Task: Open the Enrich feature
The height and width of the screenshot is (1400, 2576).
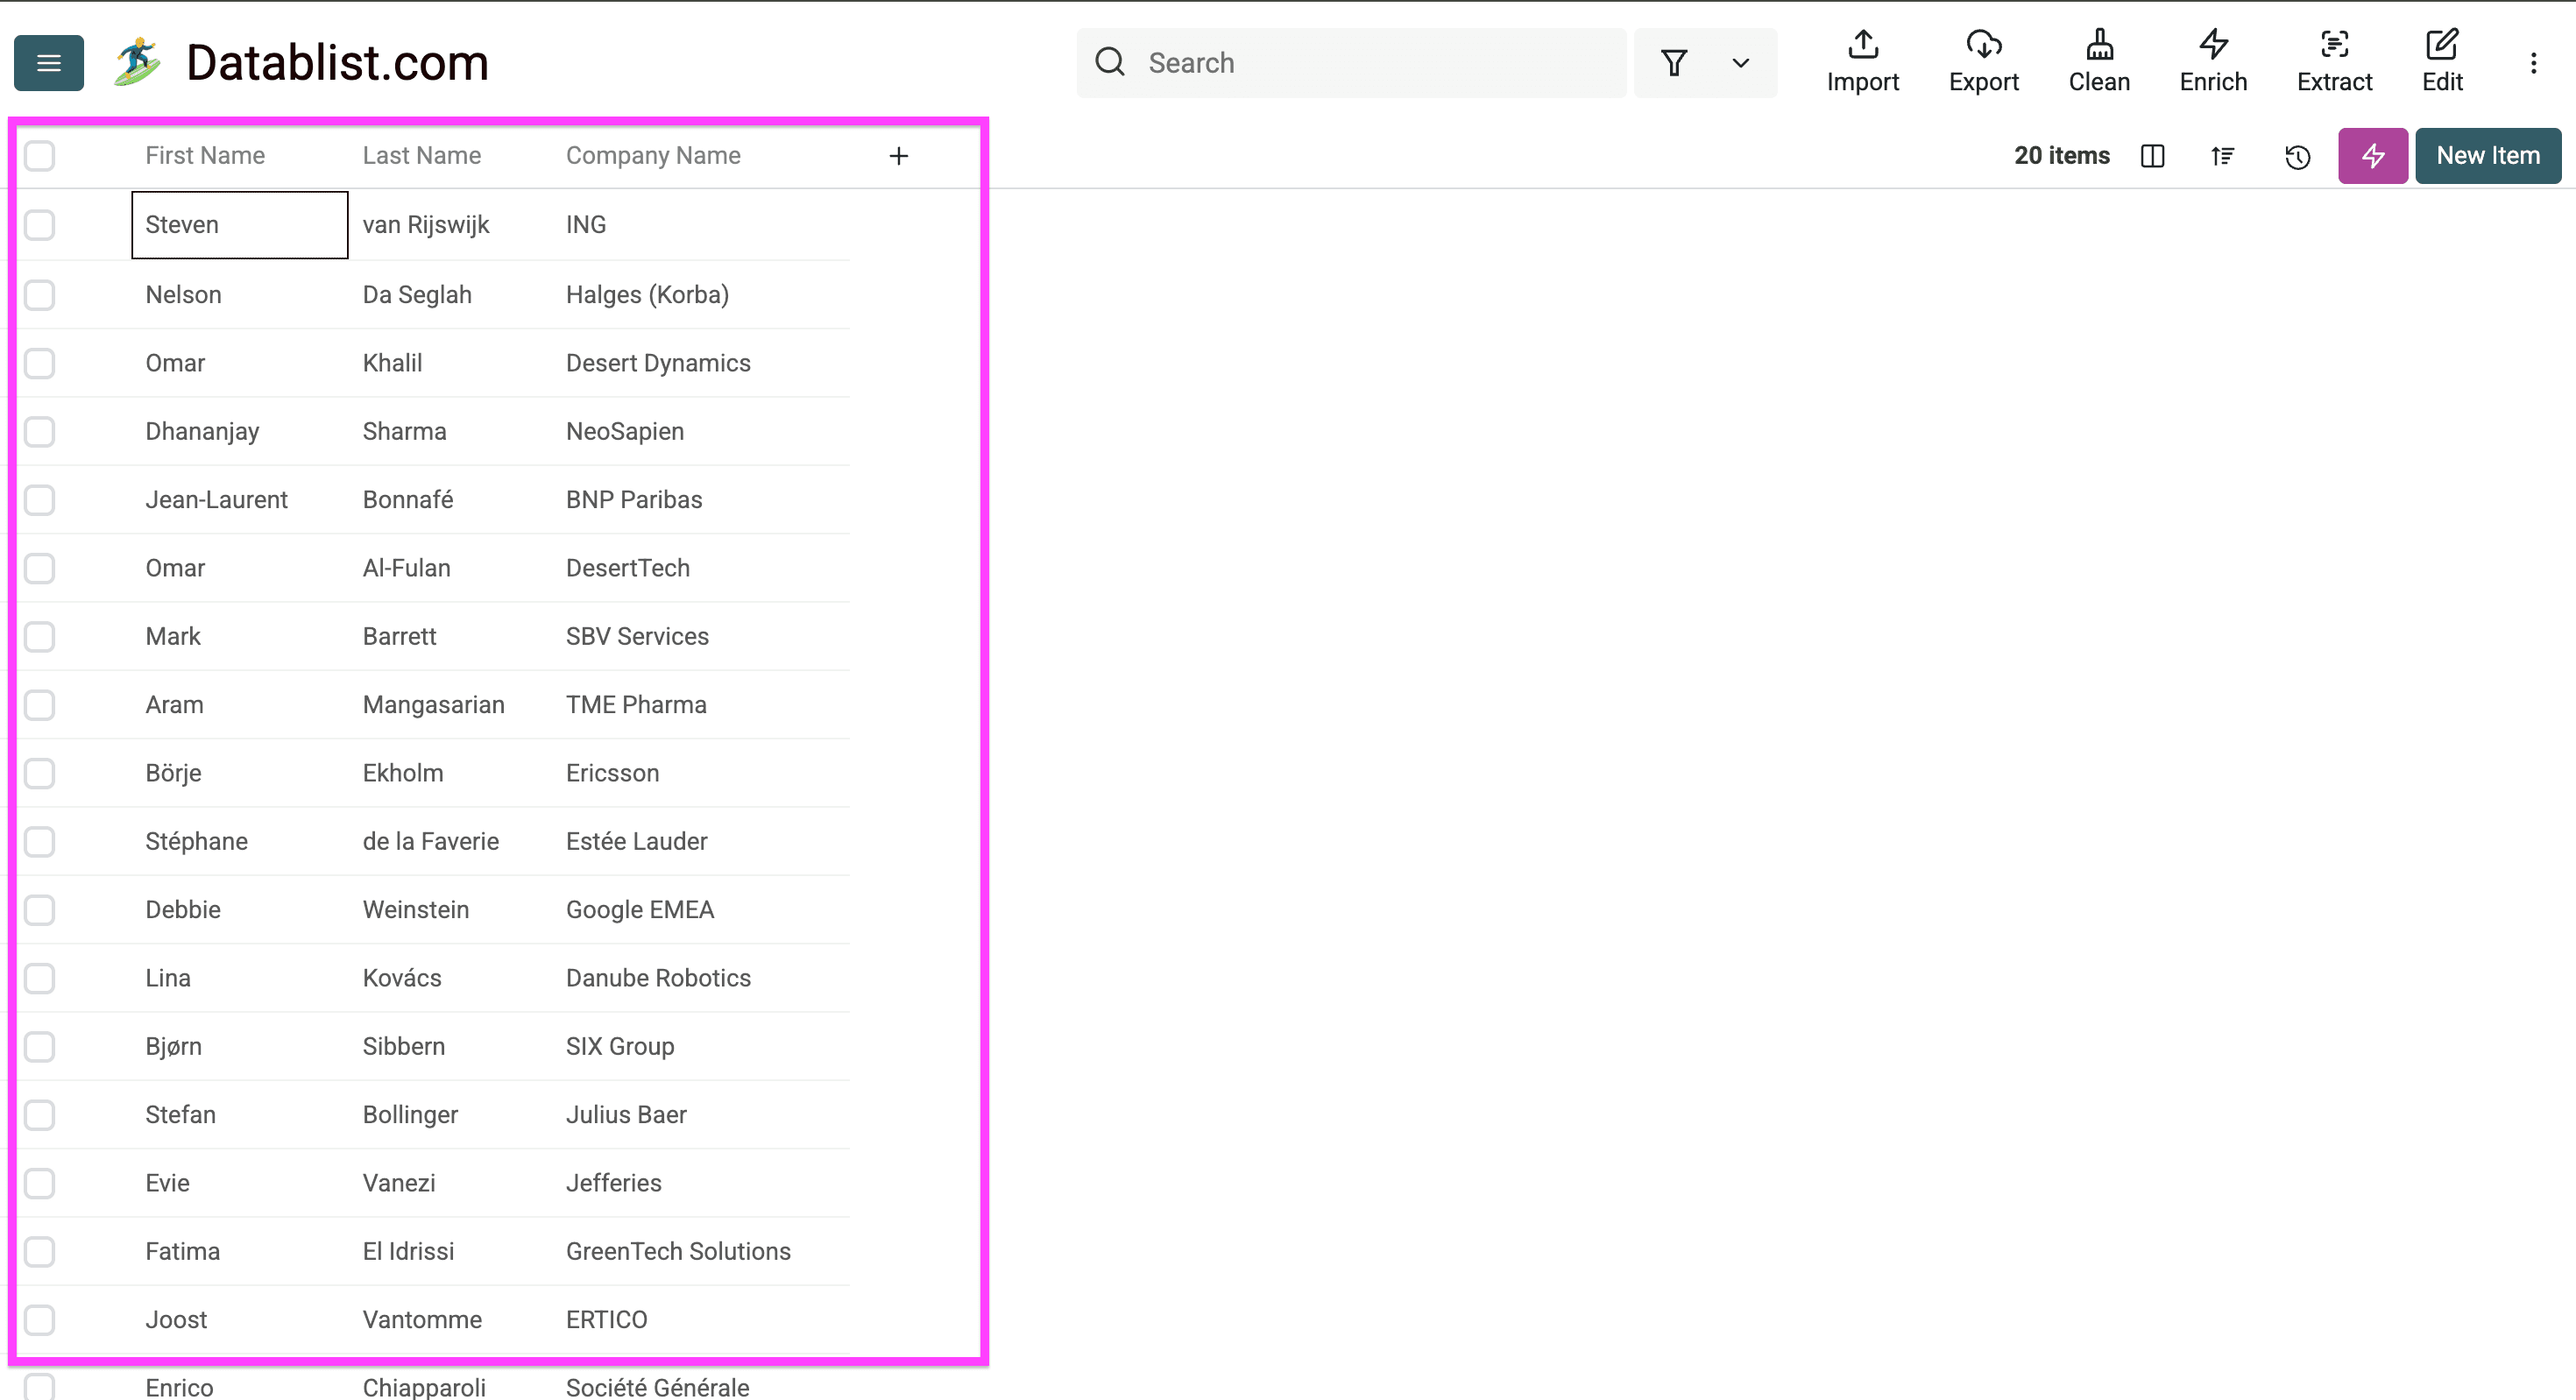Action: click(x=2212, y=62)
